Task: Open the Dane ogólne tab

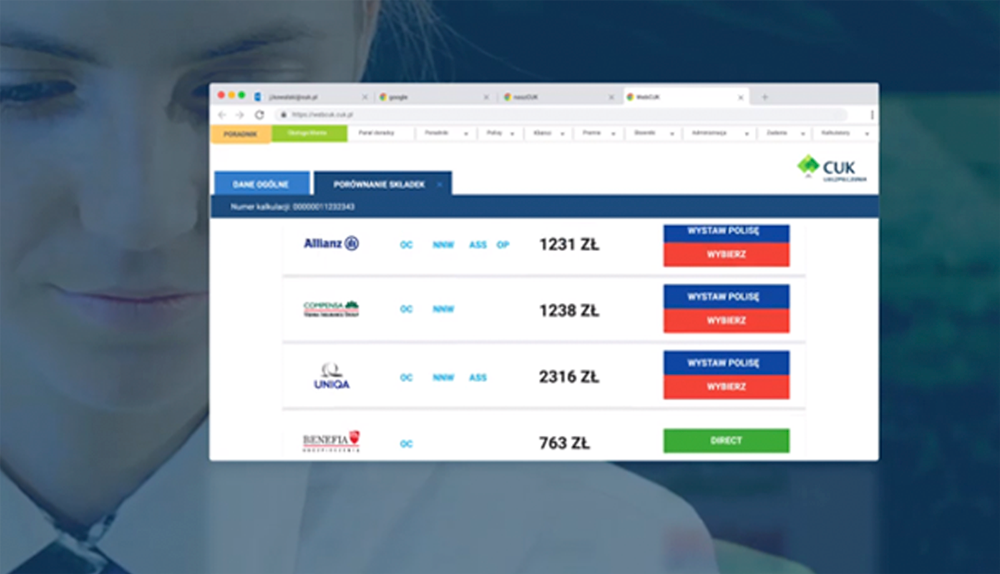Action: [261, 184]
